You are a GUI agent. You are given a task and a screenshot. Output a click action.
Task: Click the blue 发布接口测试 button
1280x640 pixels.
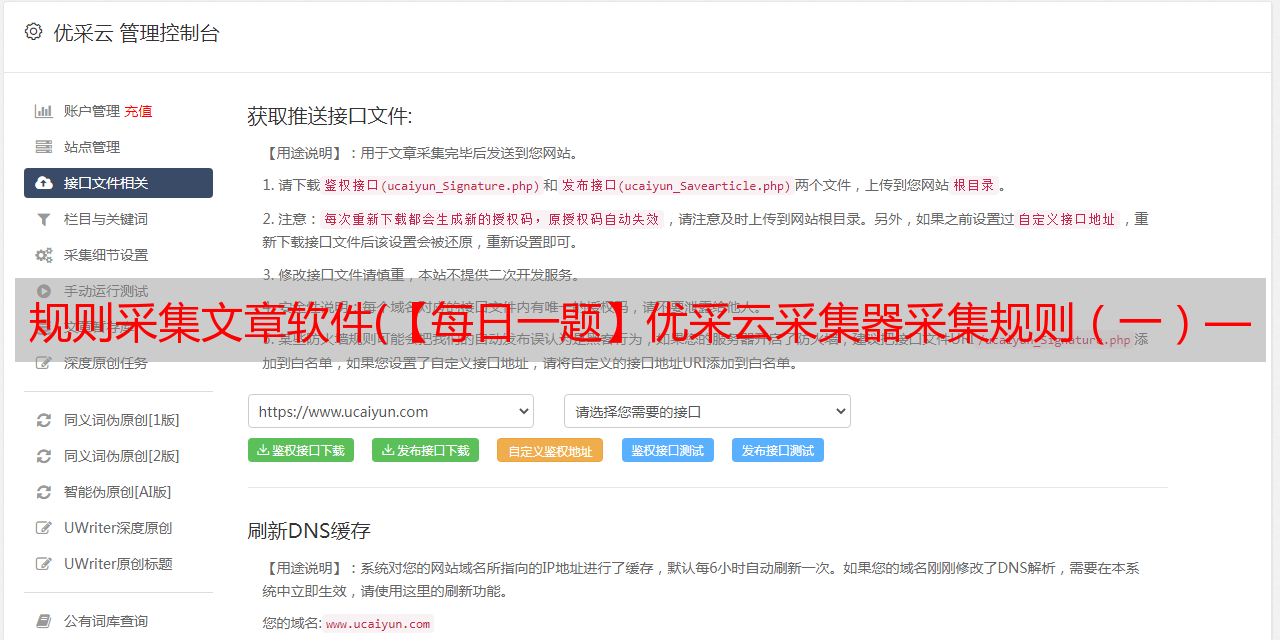coord(778,450)
